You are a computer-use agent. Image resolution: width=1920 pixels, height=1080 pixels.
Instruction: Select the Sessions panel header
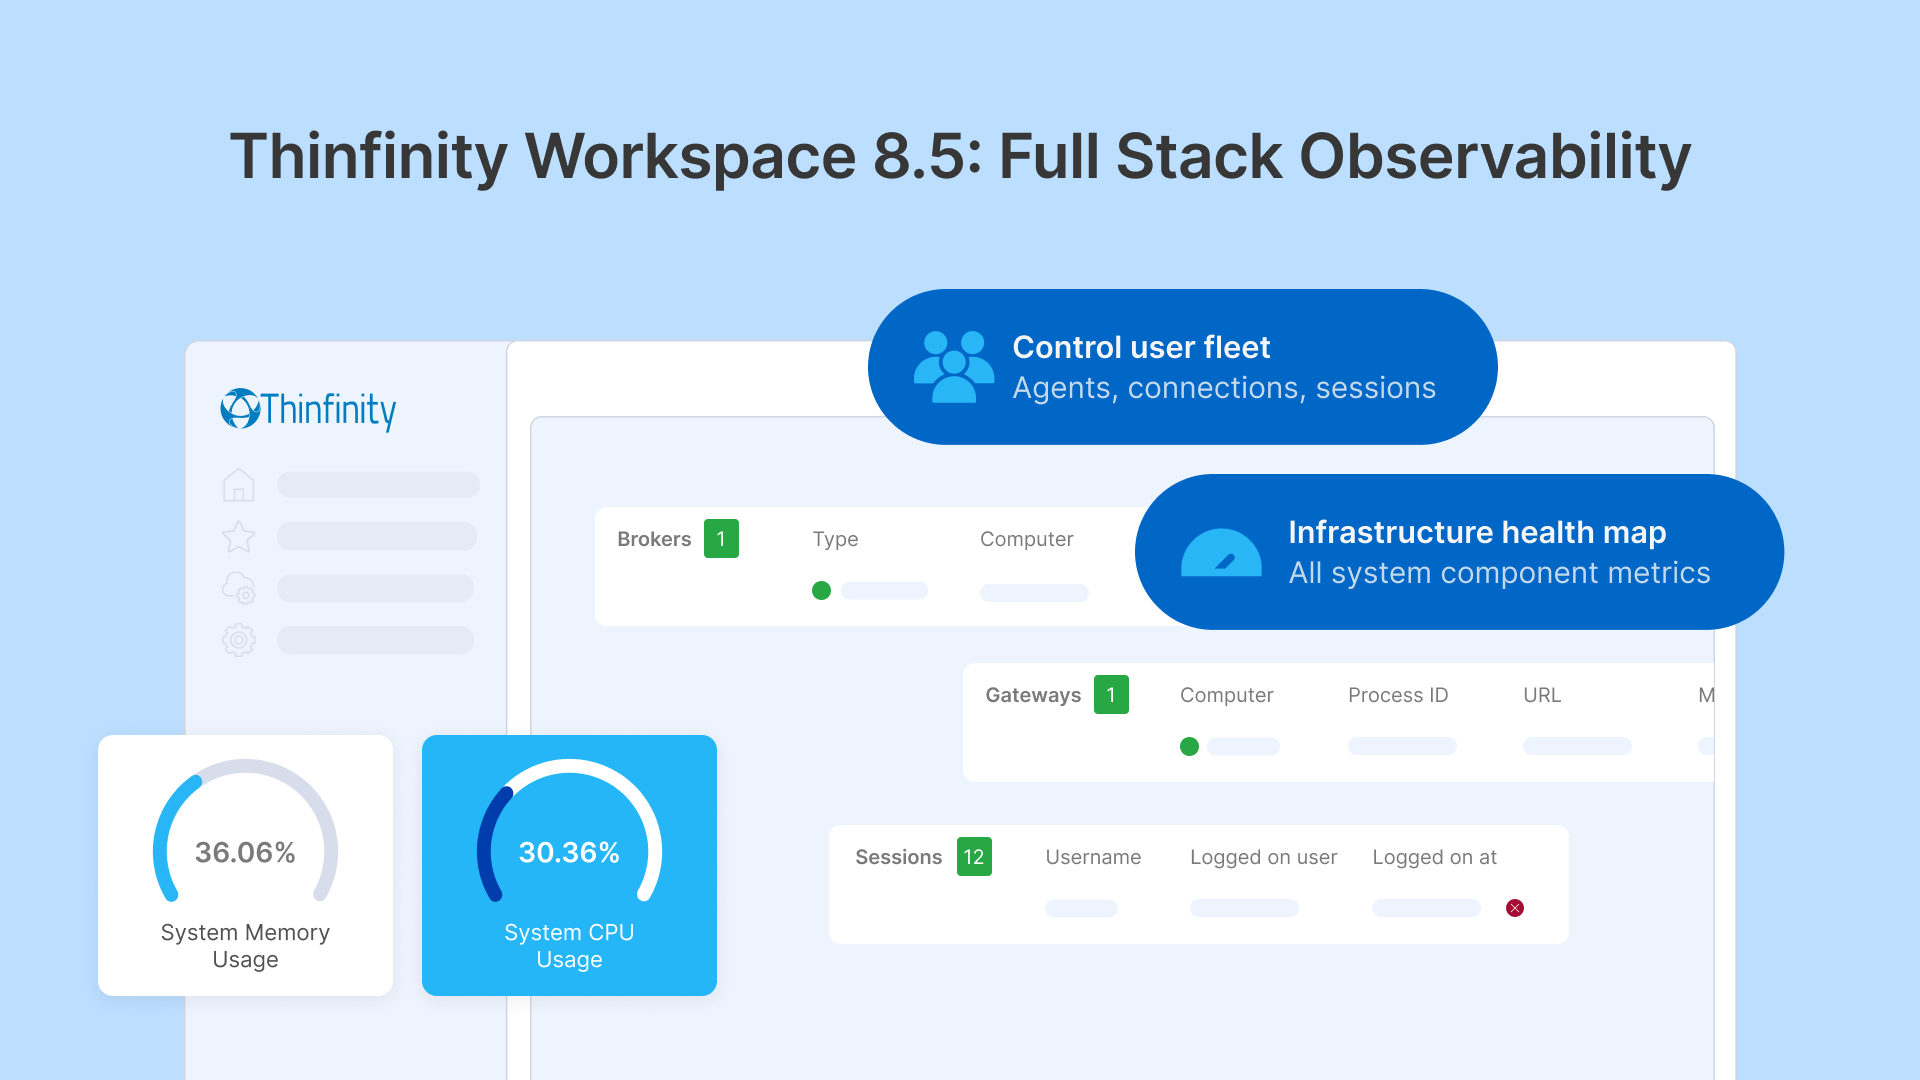coord(898,857)
